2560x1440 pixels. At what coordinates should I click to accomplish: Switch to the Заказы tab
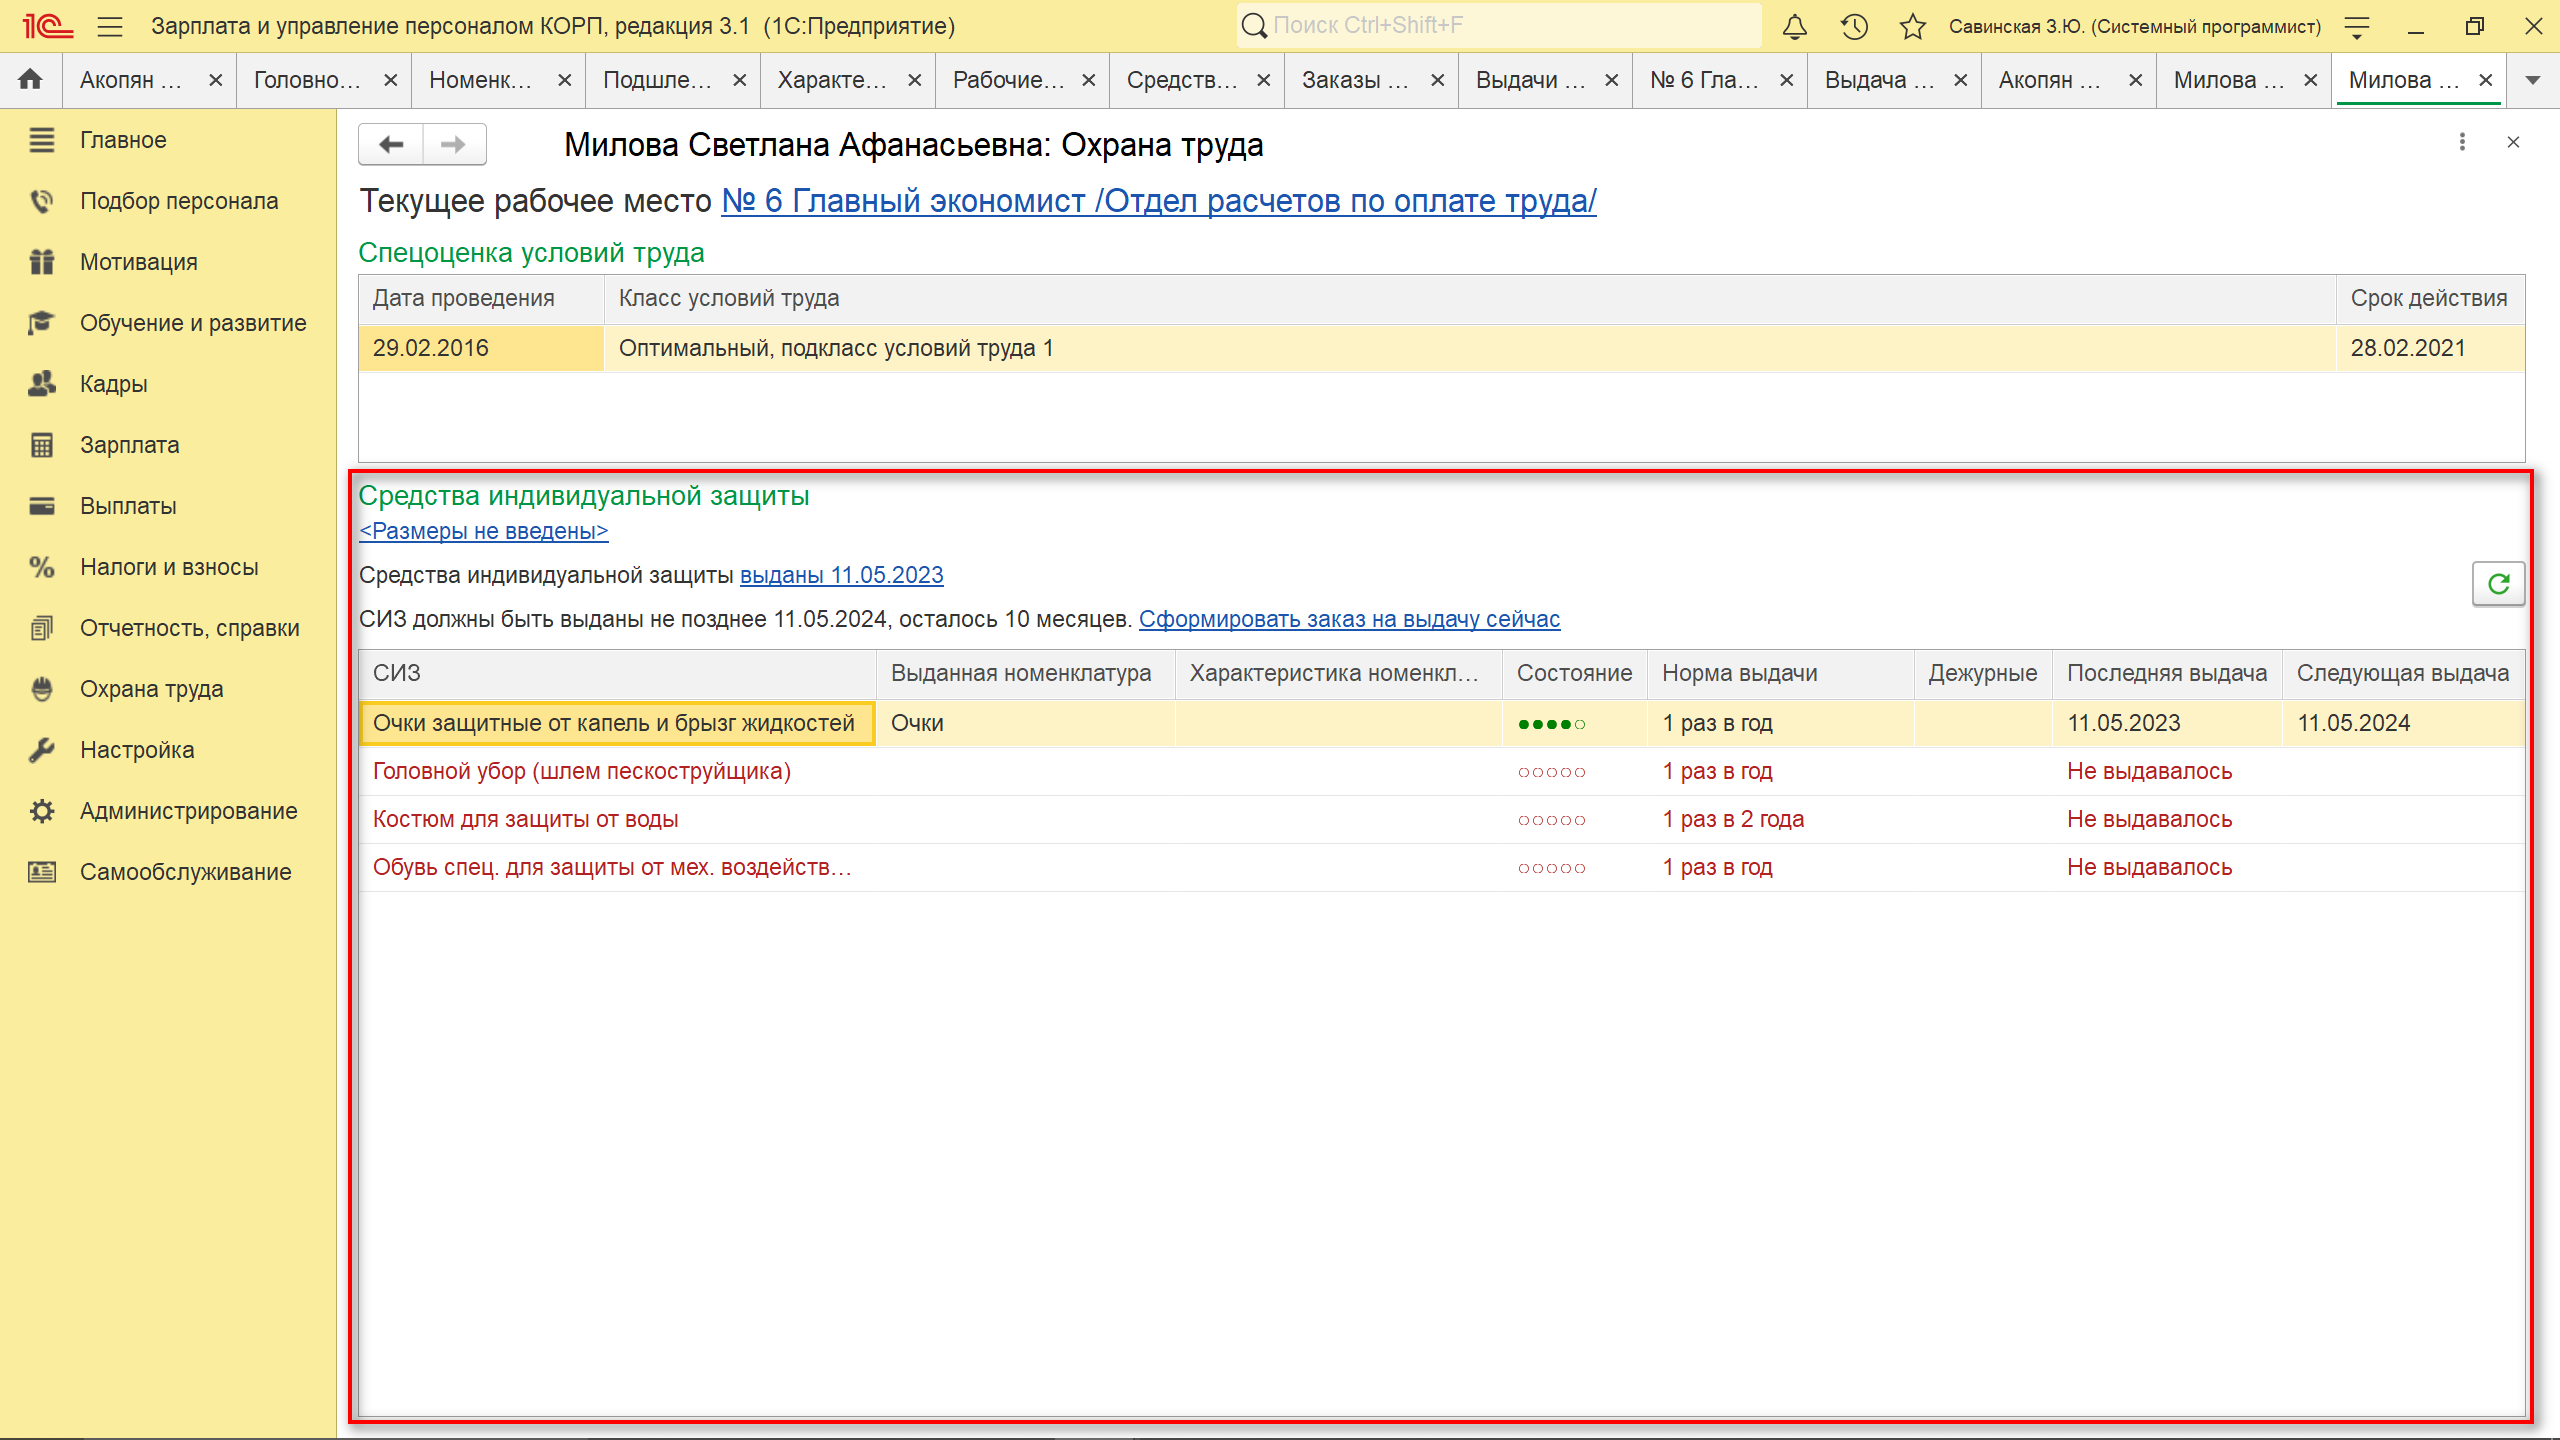[1354, 80]
